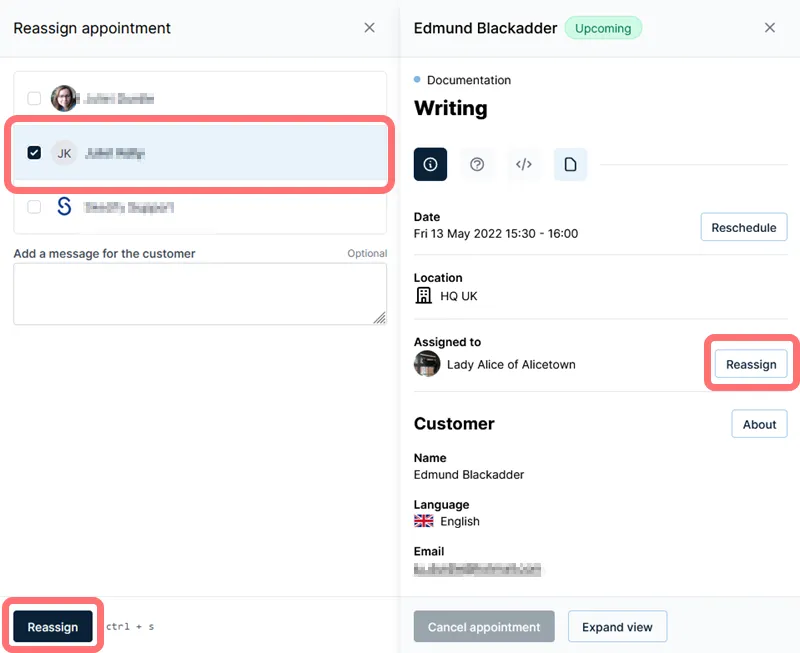
Task: Click the Cancel appointment button
Action: [x=484, y=626]
